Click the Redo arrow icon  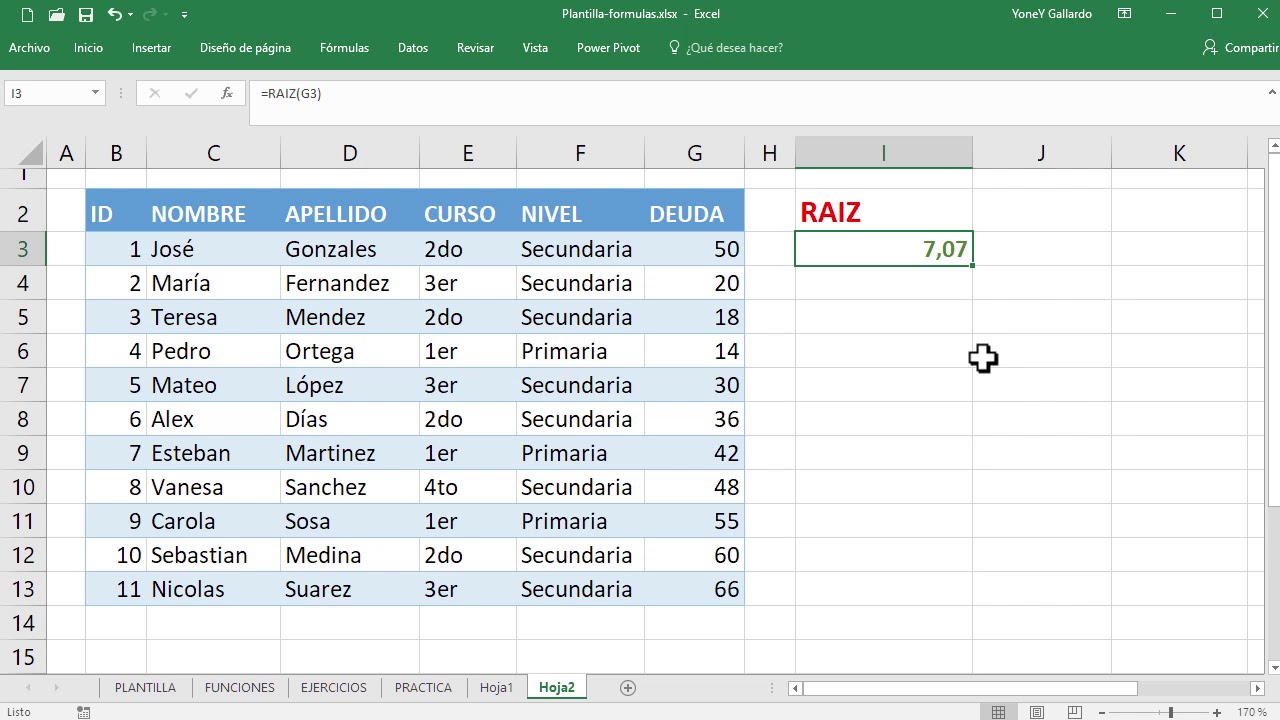click(152, 14)
